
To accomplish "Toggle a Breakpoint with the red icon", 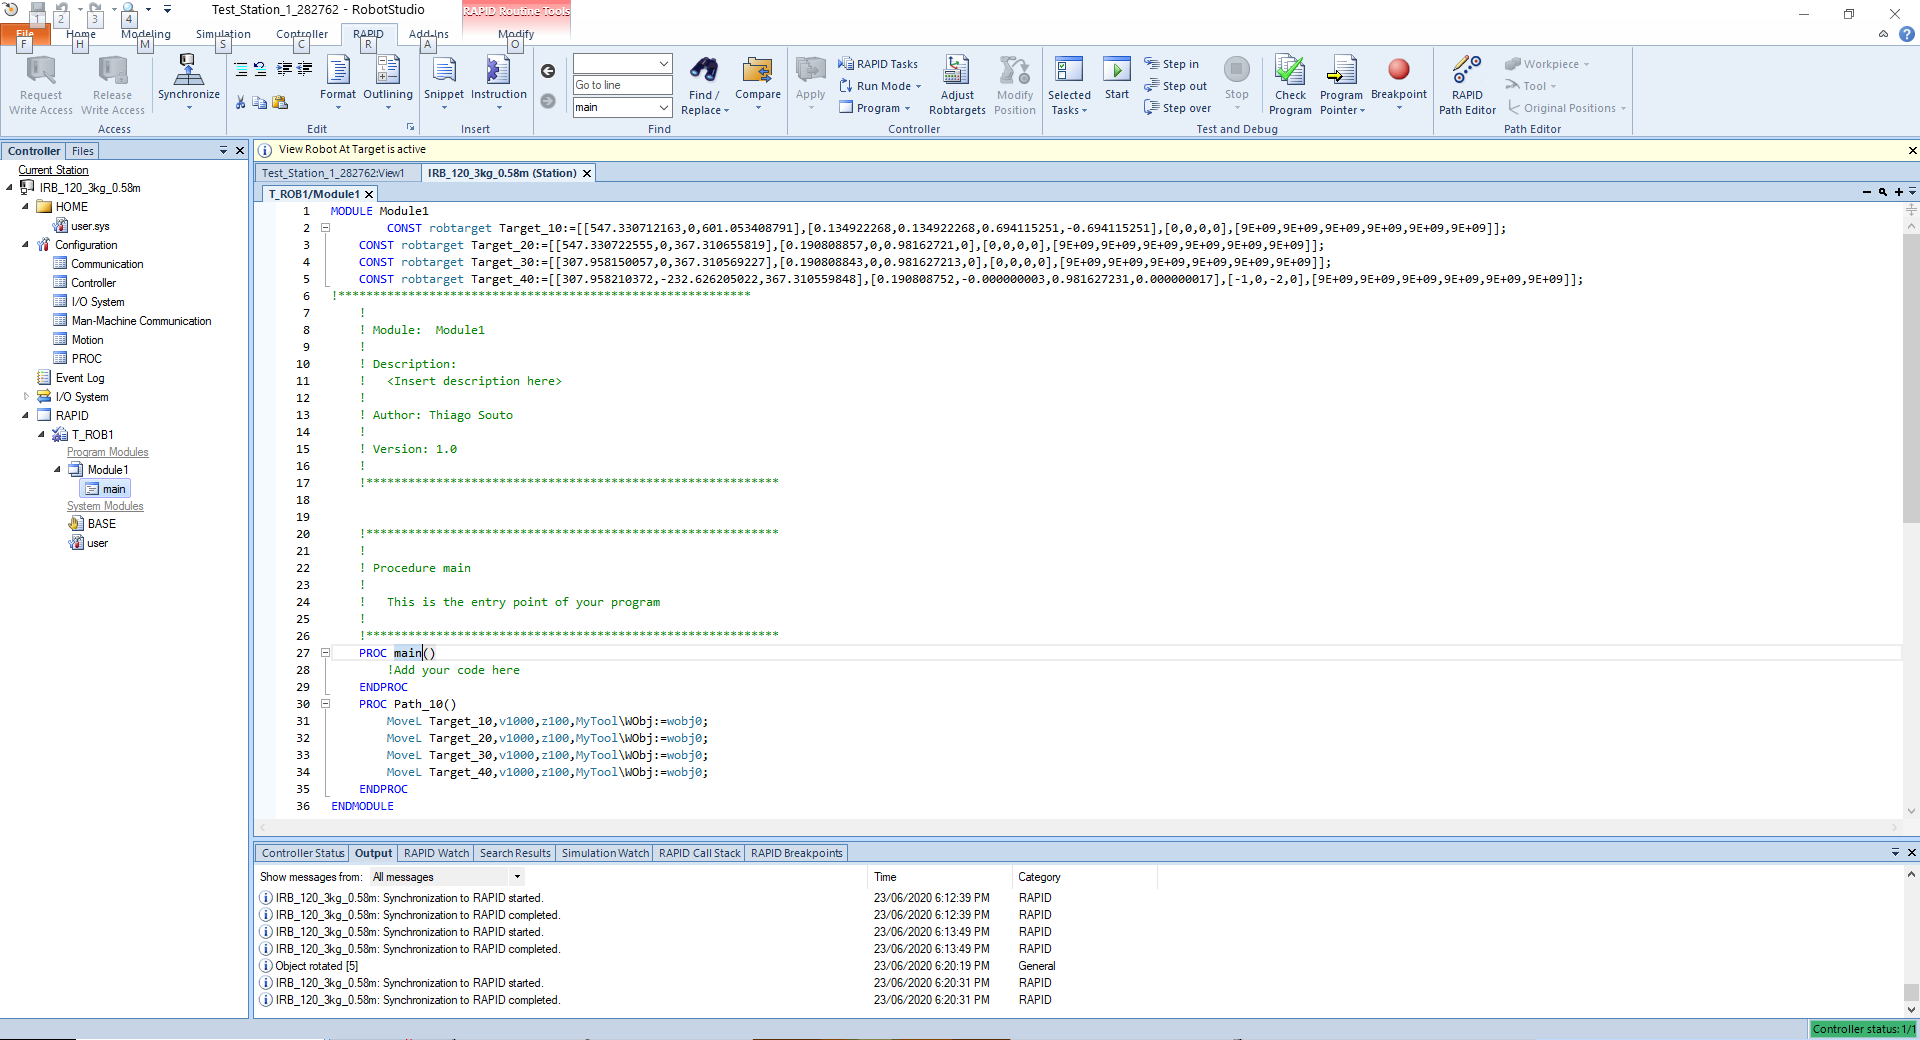I will pyautogui.click(x=1398, y=70).
